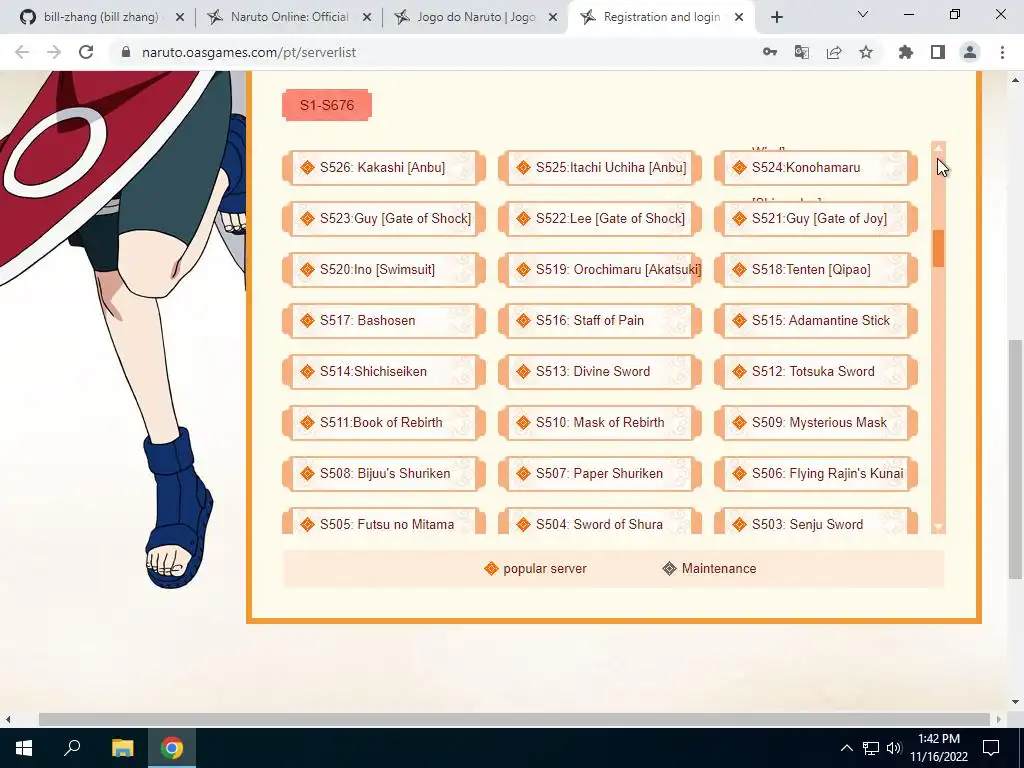Image resolution: width=1024 pixels, height=768 pixels.
Task: Open the Chrome profile avatar
Action: pyautogui.click(x=970, y=52)
